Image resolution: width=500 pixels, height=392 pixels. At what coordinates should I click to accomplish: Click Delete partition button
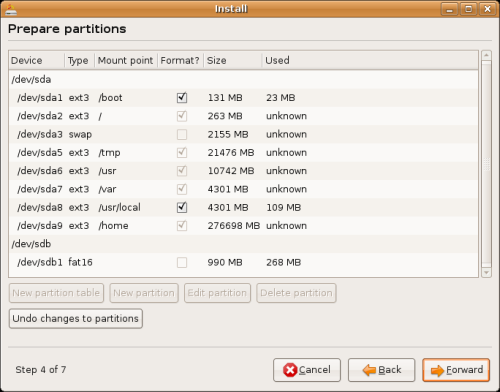pyautogui.click(x=296, y=293)
